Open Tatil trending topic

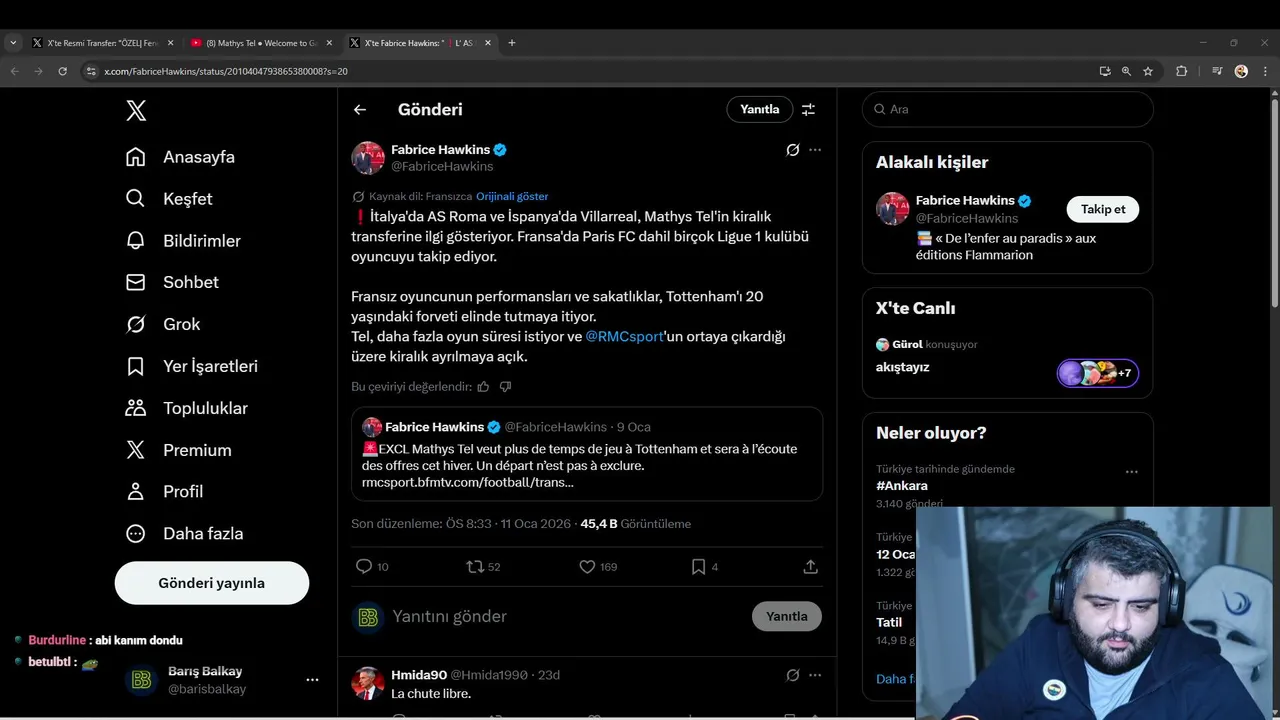click(889, 623)
